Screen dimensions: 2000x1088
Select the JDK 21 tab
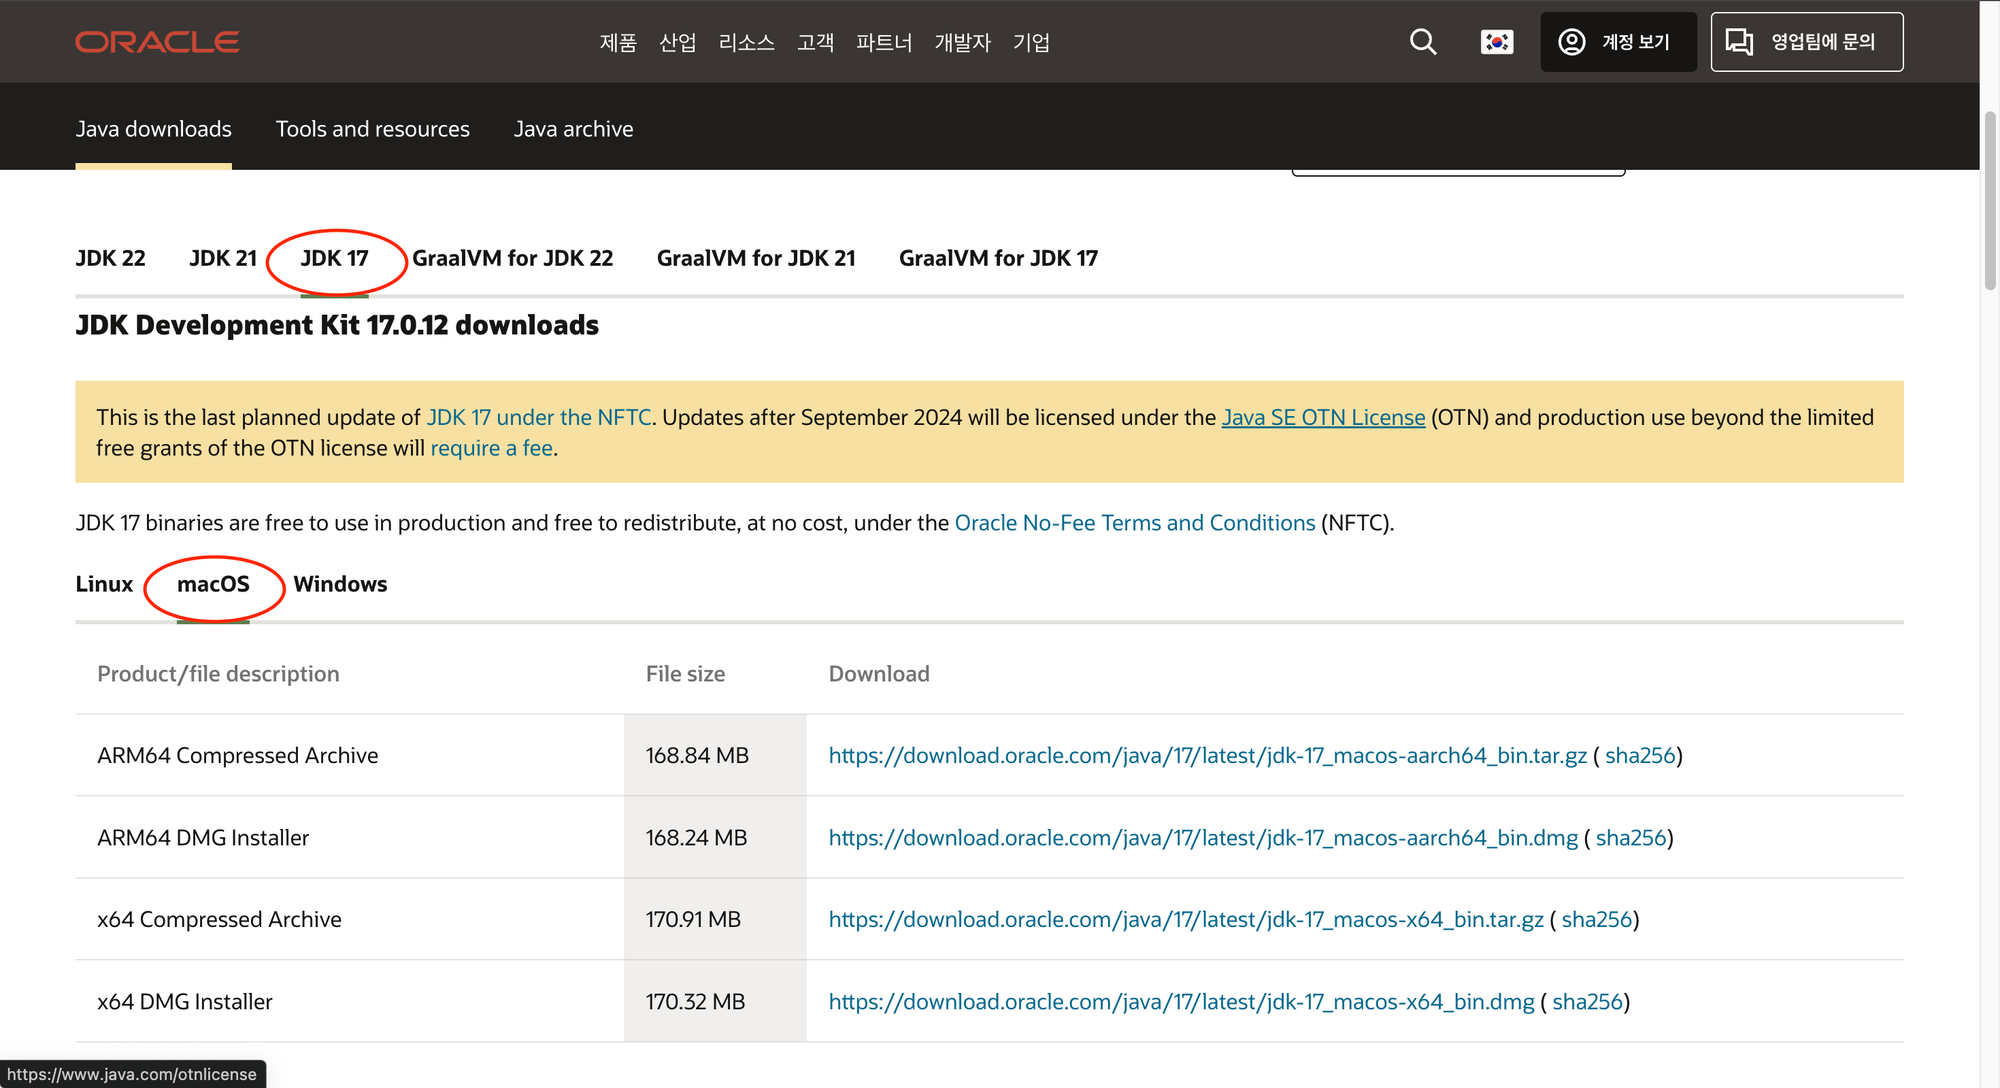pyautogui.click(x=223, y=258)
